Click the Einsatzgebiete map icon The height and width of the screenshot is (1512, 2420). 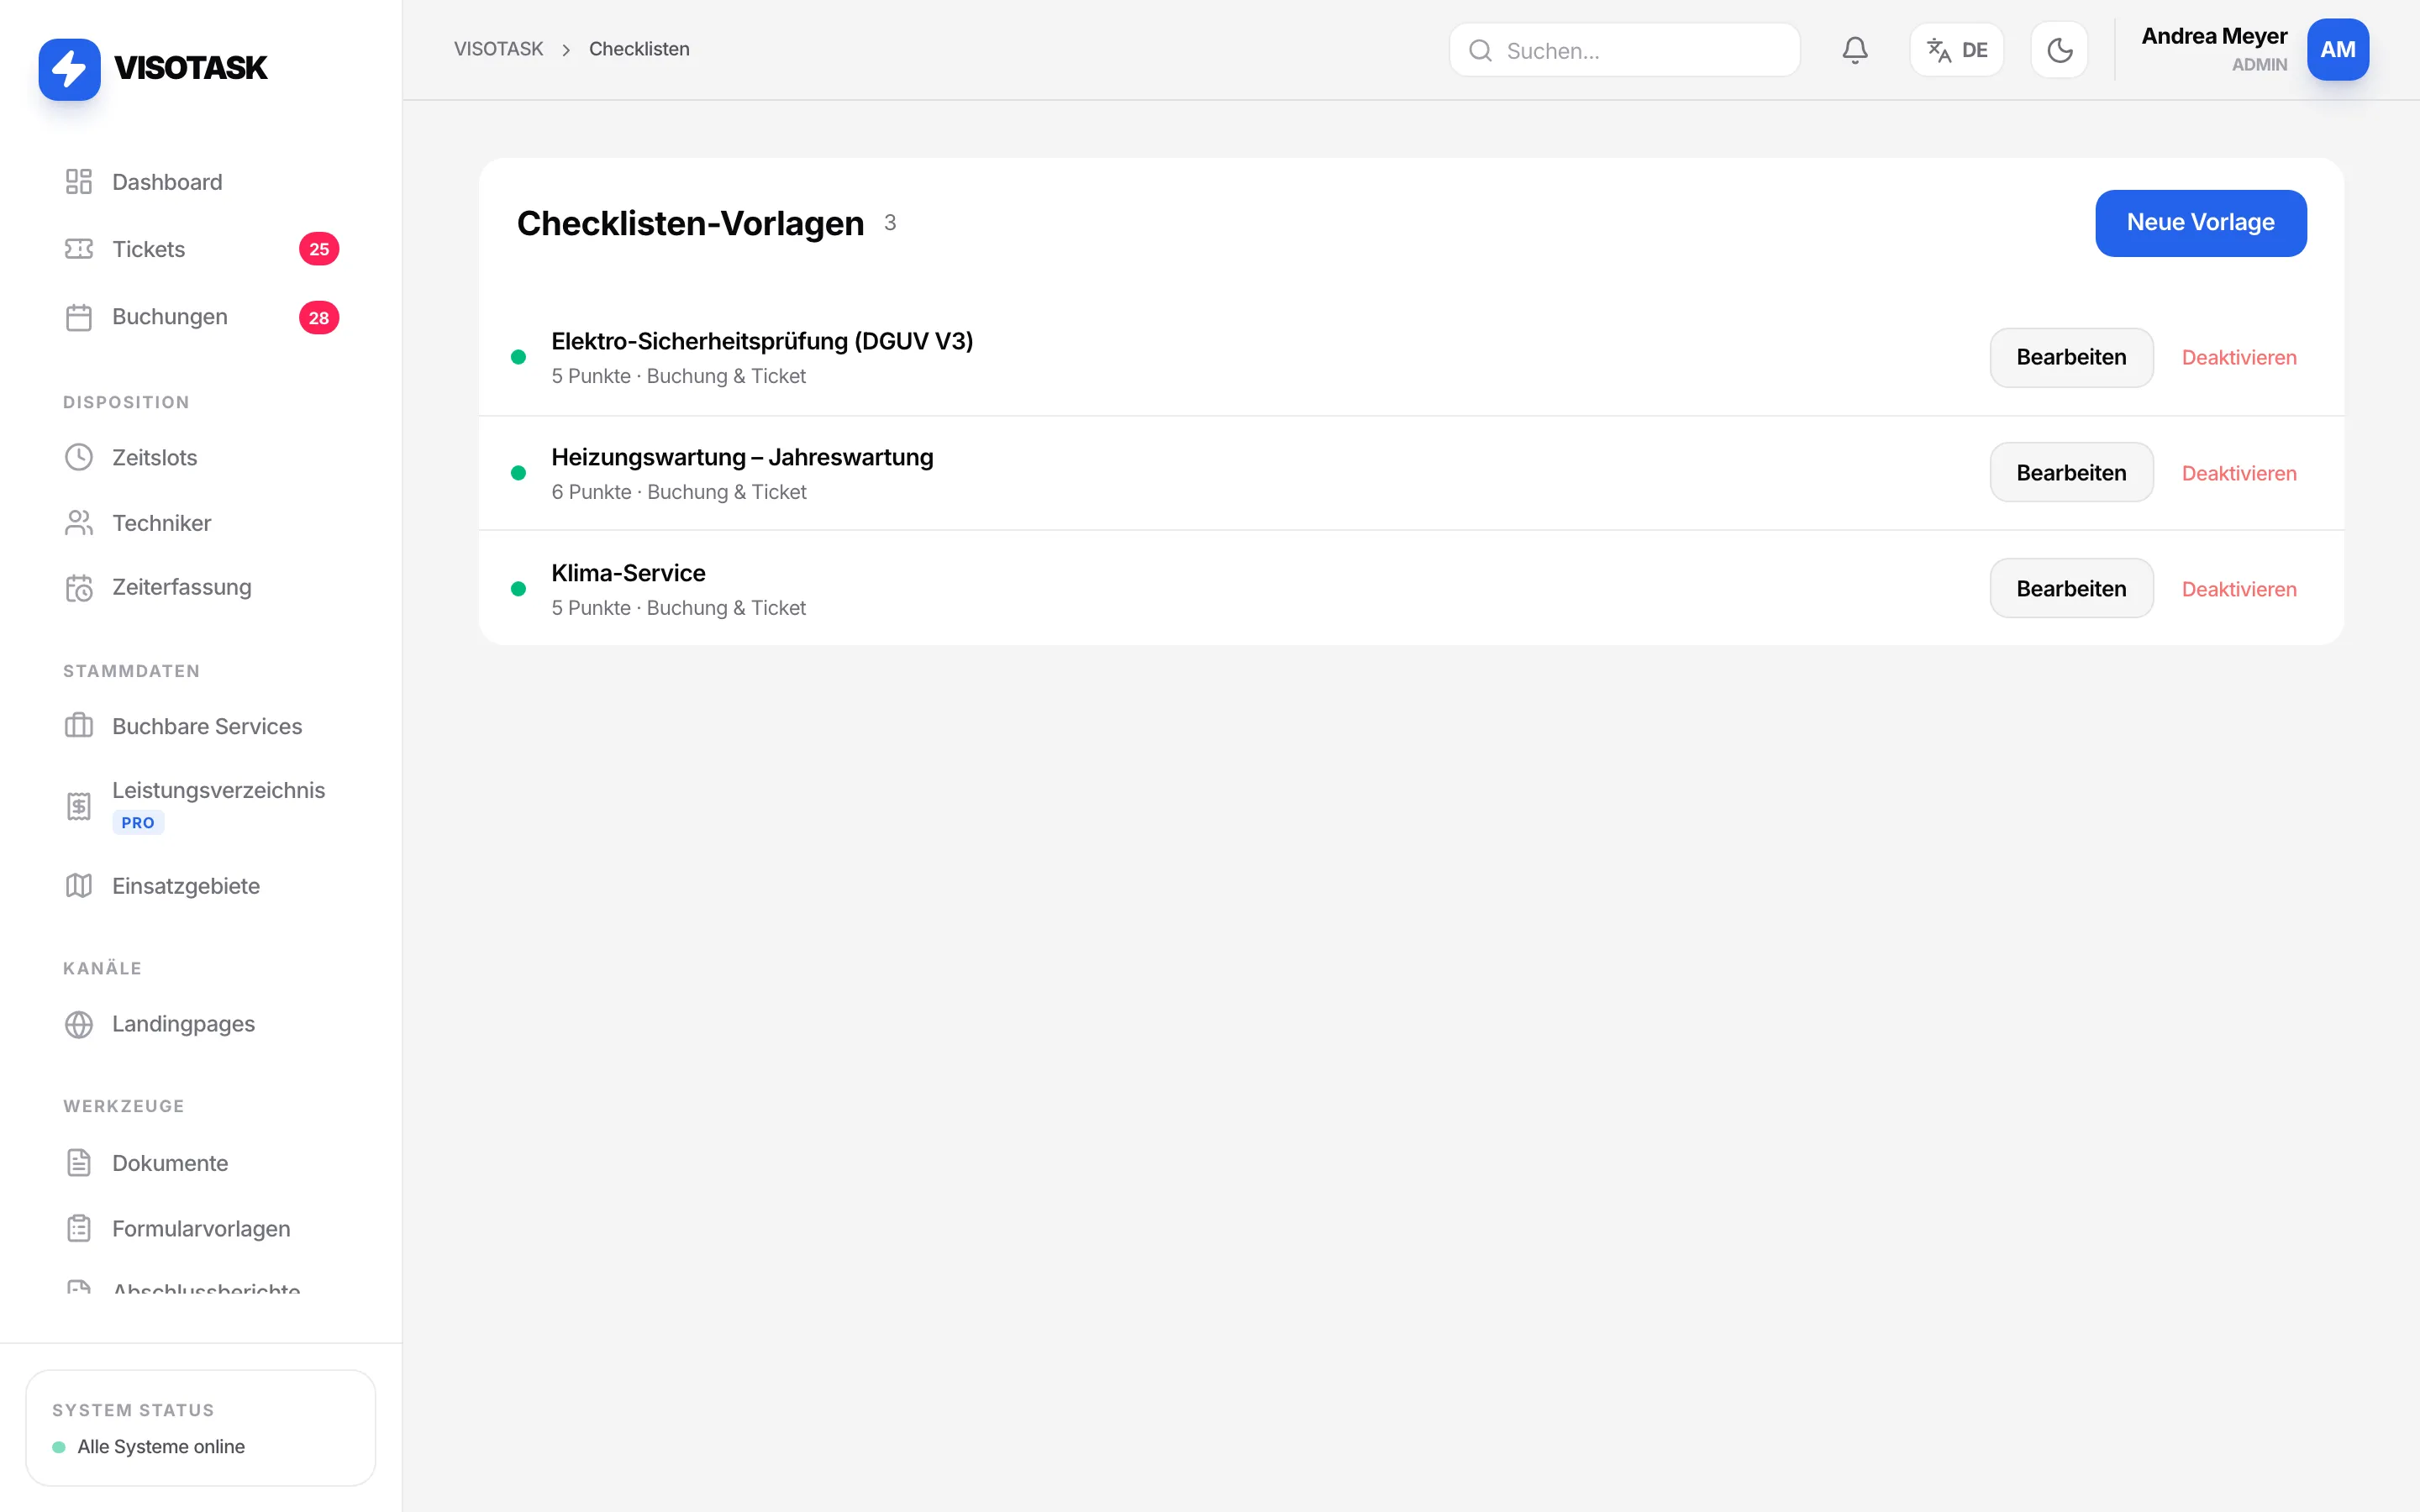[x=79, y=886]
